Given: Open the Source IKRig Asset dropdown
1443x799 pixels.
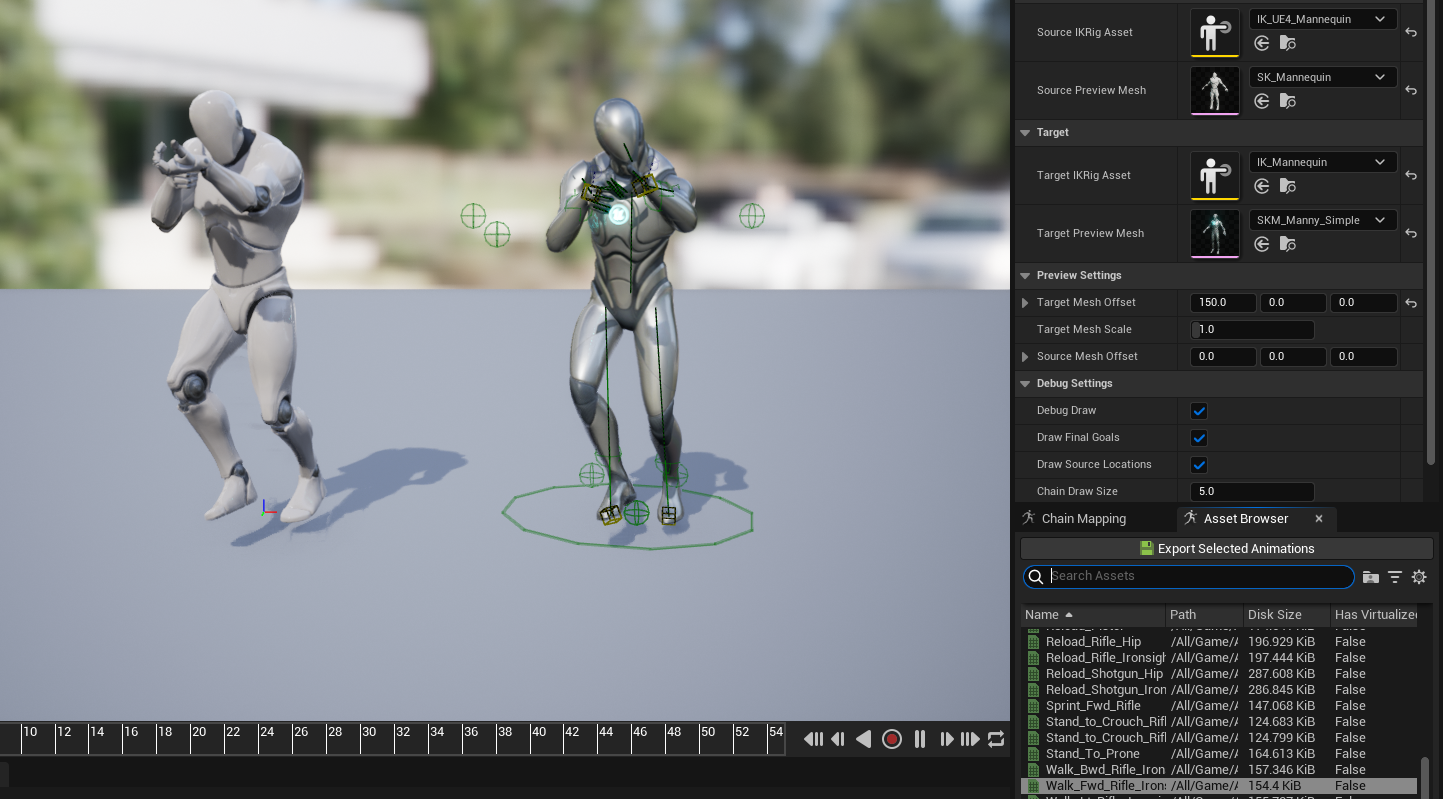Looking at the screenshot, I should (1322, 18).
